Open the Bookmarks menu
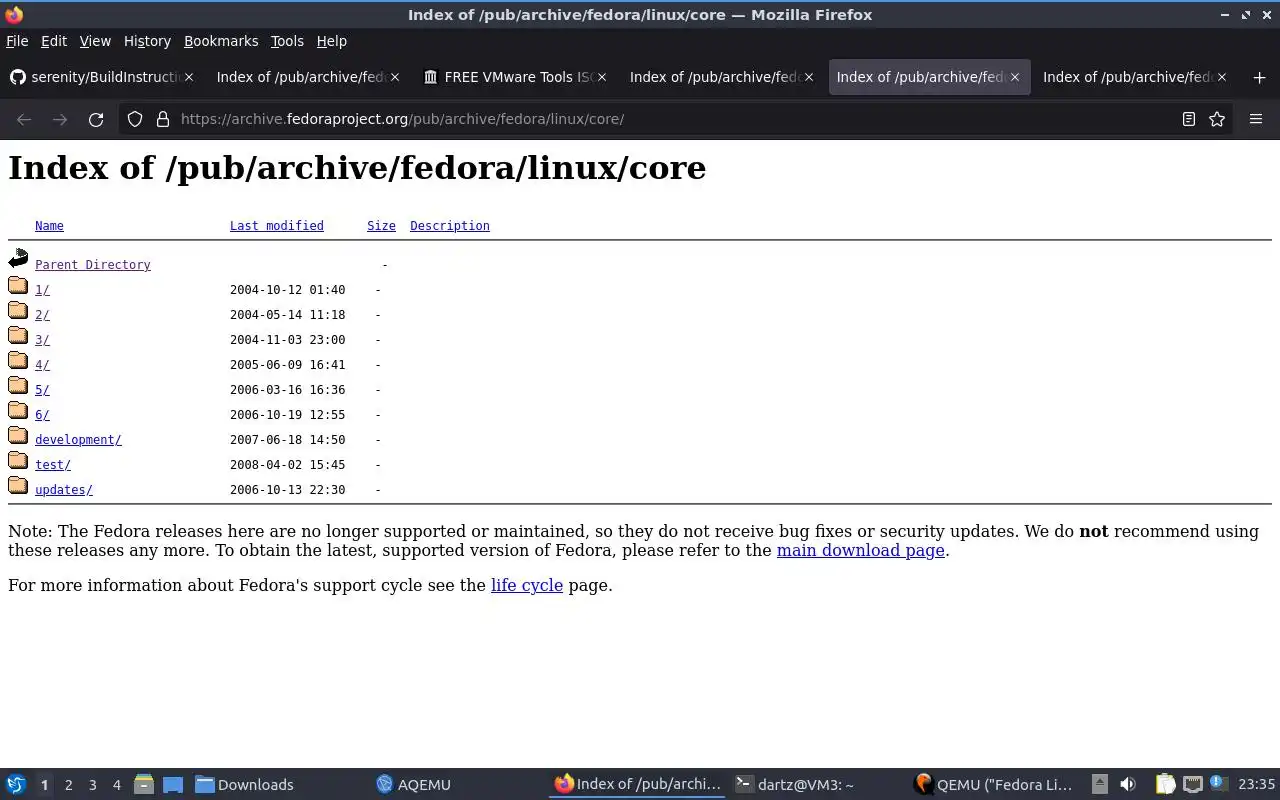The height and width of the screenshot is (800, 1280). point(221,41)
